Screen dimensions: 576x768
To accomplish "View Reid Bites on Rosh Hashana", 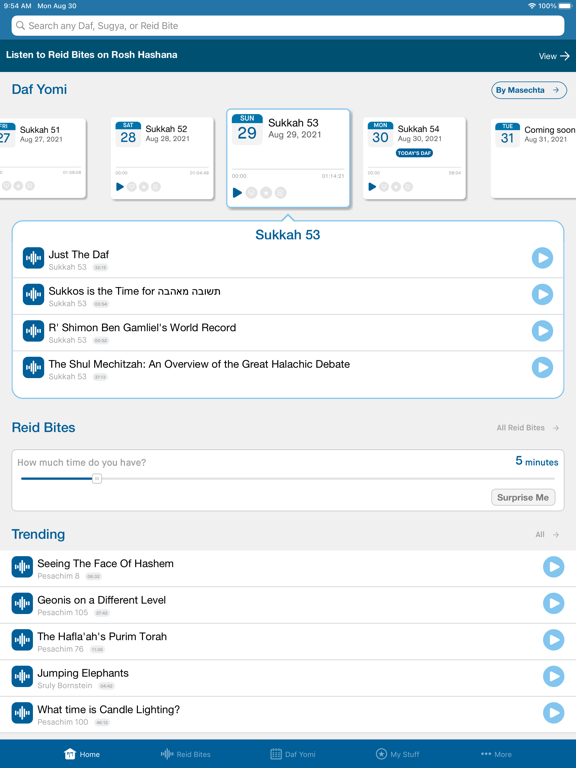I will 554,56.
